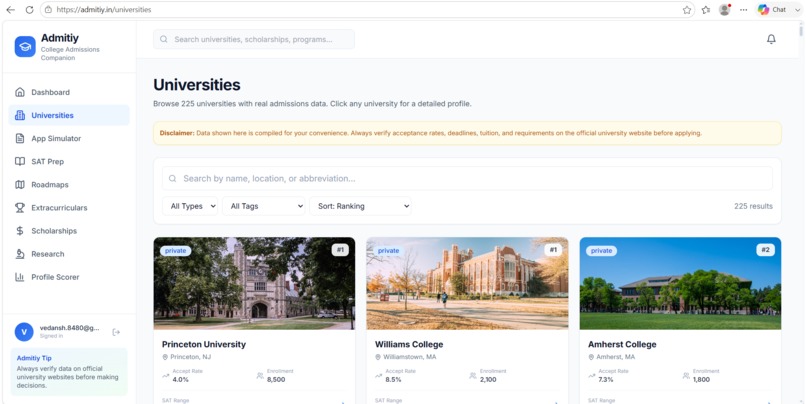This screenshot has width=806, height=404.
Task: Click the Admitiy Tip heading
Action: 34,358
